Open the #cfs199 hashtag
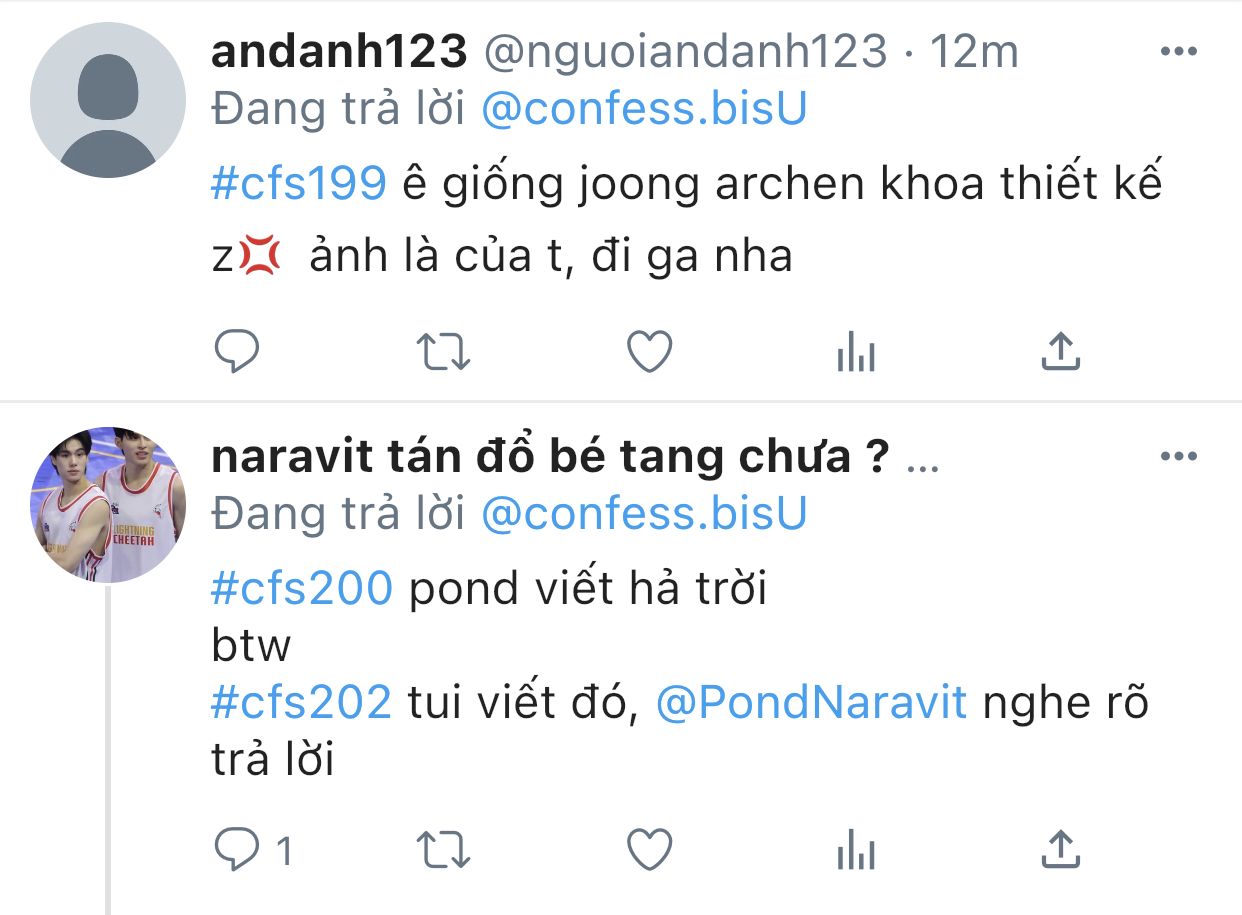The height and width of the screenshot is (915, 1242). tap(299, 183)
